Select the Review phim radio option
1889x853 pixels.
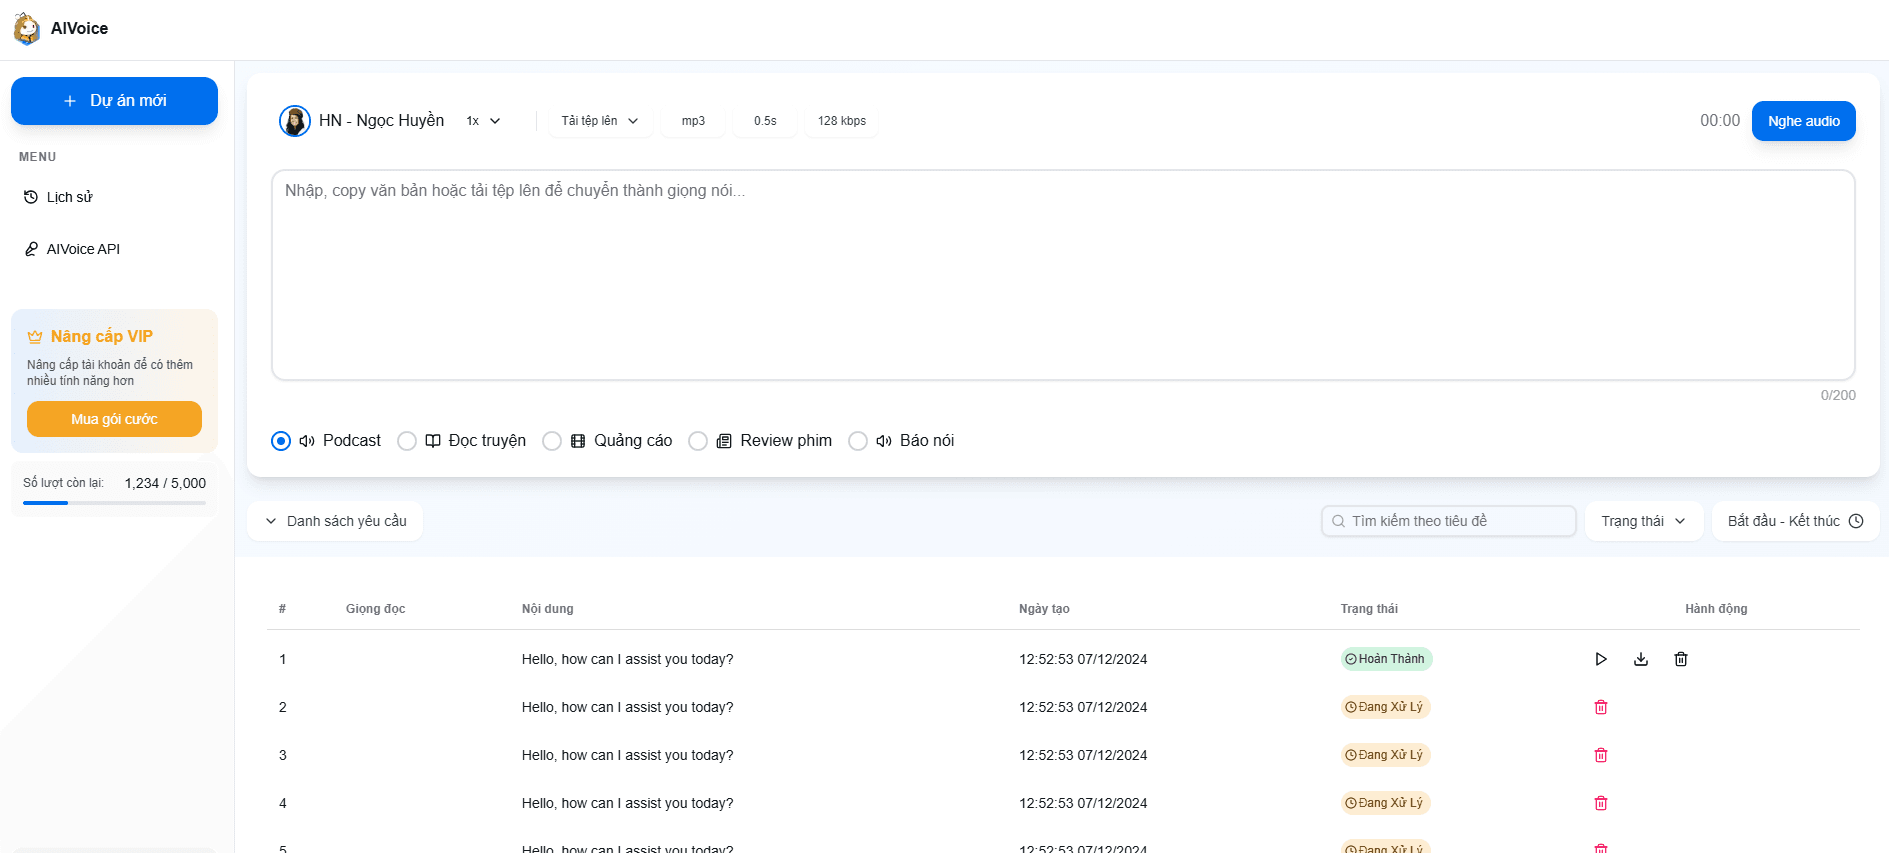coord(698,441)
